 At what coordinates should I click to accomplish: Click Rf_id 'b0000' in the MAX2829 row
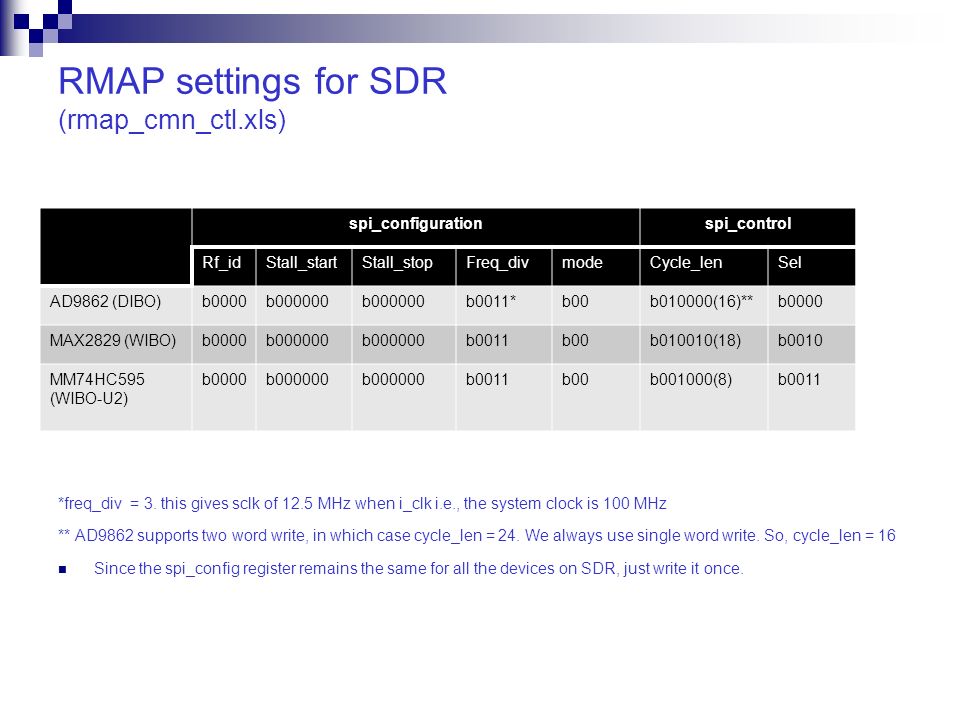click(x=224, y=340)
